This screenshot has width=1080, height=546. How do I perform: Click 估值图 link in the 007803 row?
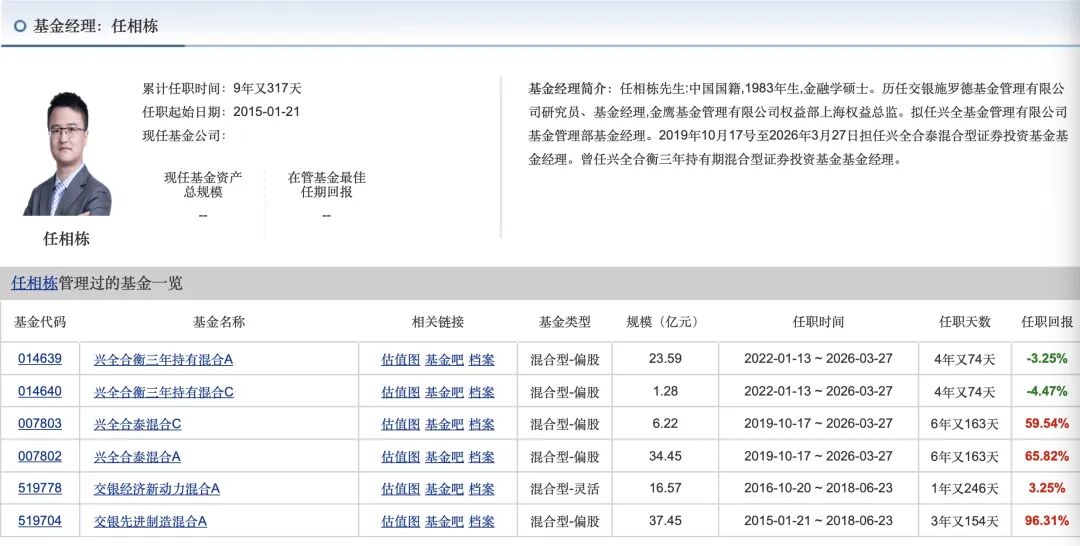(x=400, y=424)
